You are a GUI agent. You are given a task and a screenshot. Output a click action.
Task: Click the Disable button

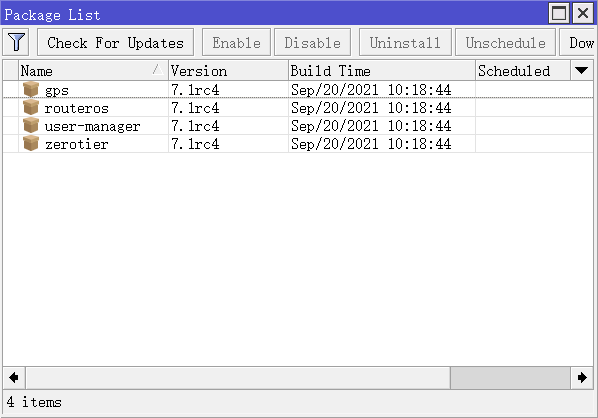coord(312,42)
